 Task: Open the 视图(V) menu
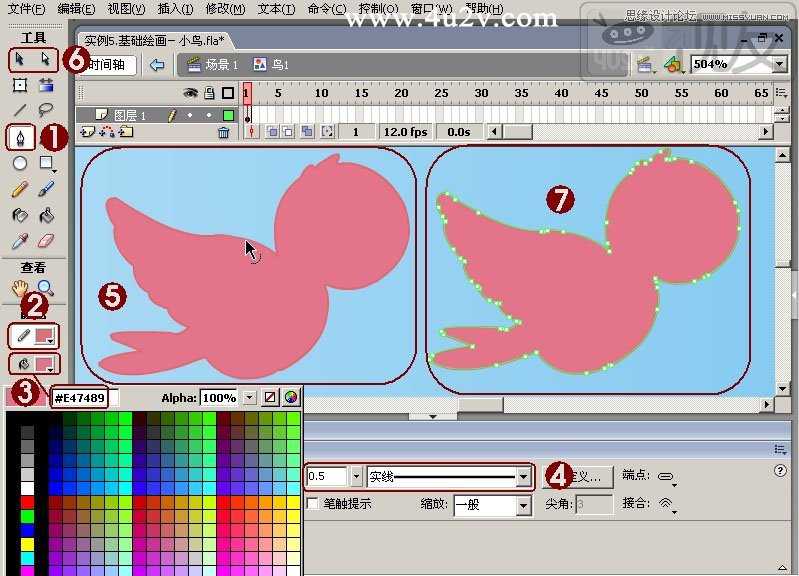pos(126,9)
